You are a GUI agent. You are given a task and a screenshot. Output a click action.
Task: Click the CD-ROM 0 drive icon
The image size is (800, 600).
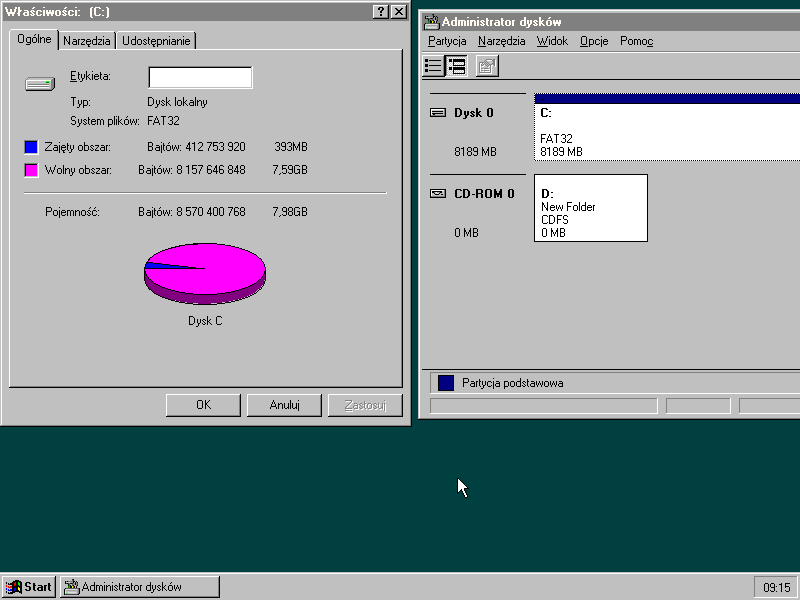tap(438, 193)
